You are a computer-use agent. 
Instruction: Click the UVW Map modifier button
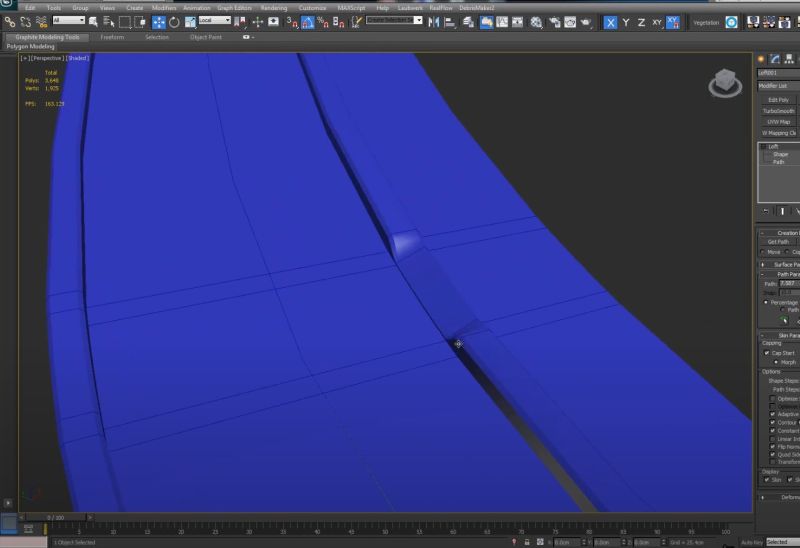(779, 122)
